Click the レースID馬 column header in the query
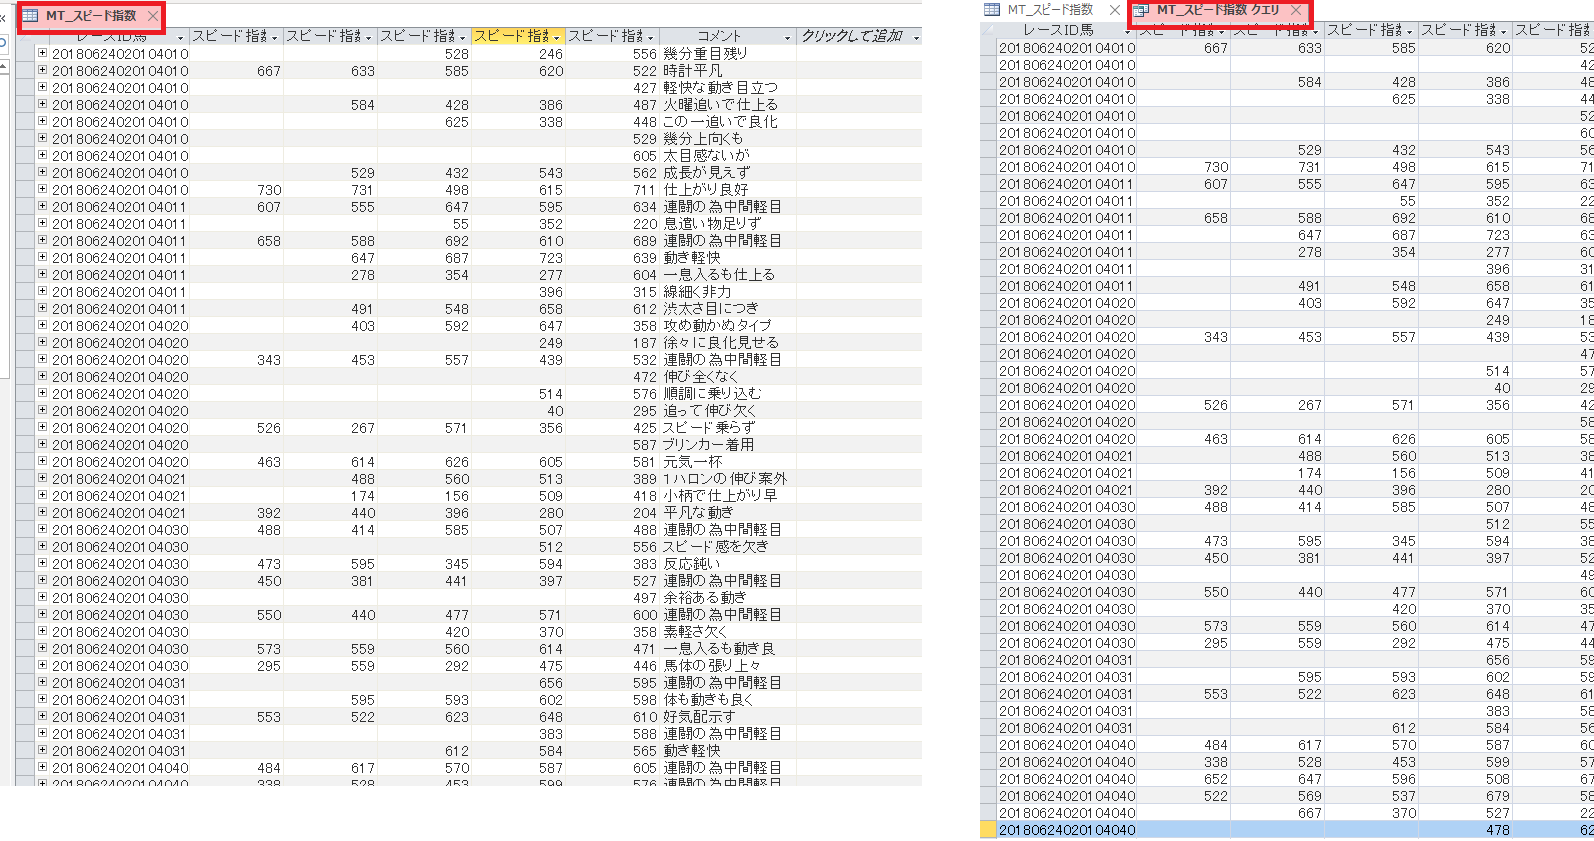 coord(1058,30)
